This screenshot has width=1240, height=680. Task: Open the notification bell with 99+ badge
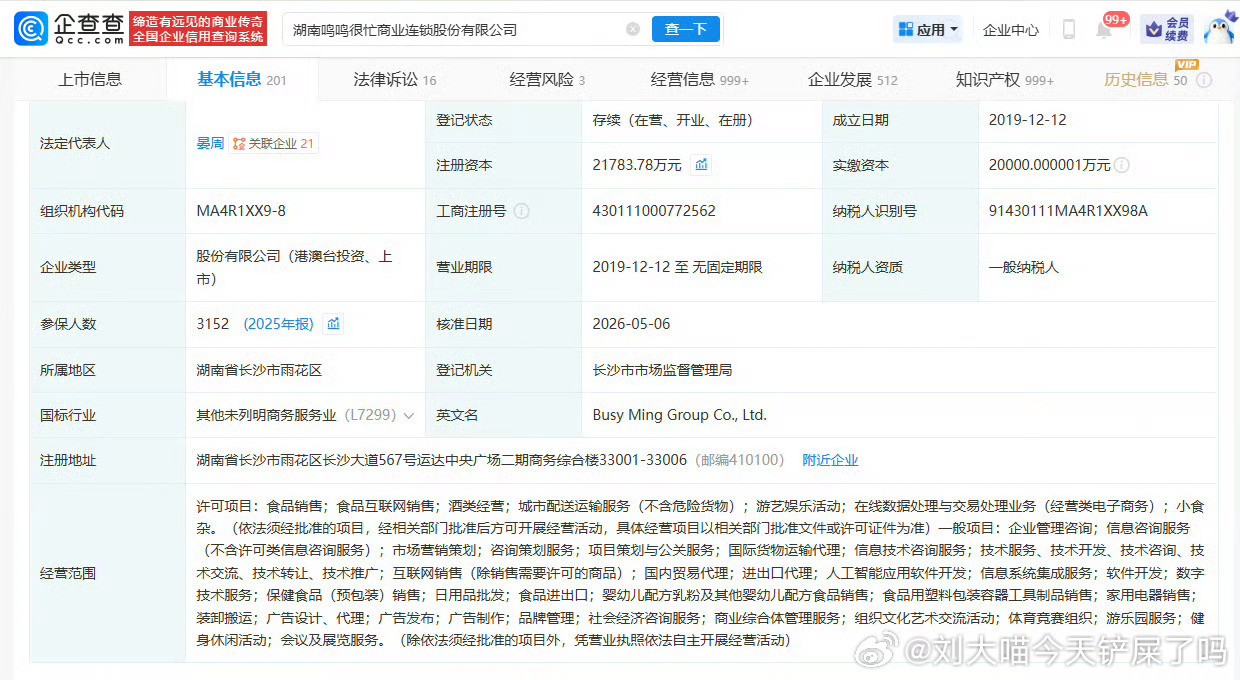[x=1106, y=28]
